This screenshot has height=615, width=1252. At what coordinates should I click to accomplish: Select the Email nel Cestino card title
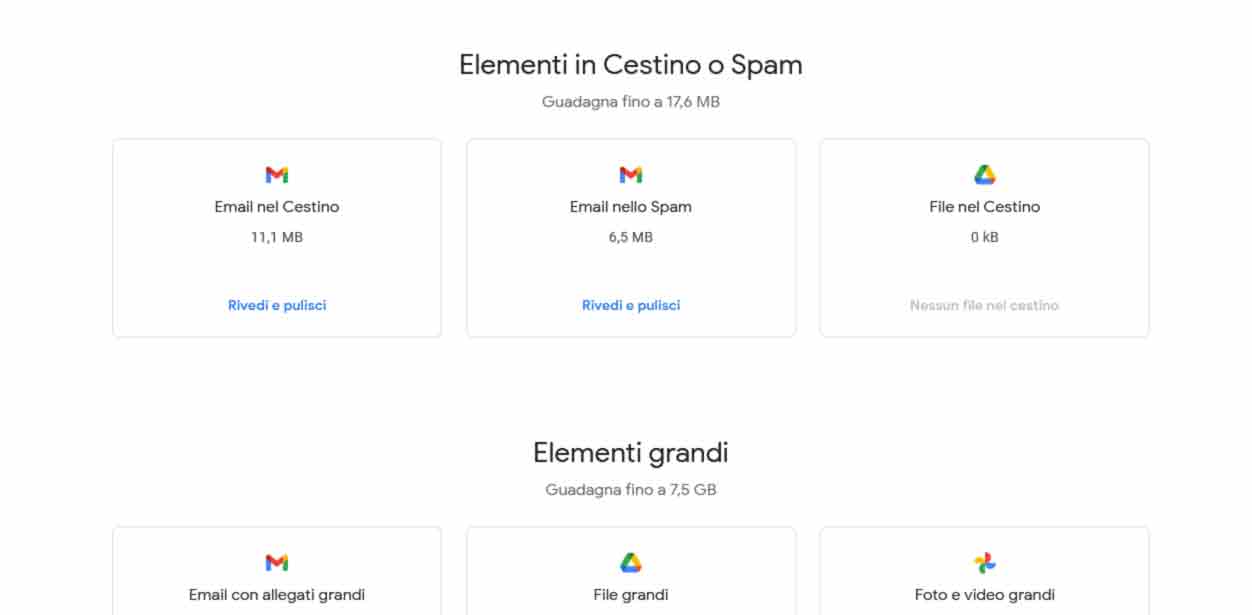coord(277,207)
